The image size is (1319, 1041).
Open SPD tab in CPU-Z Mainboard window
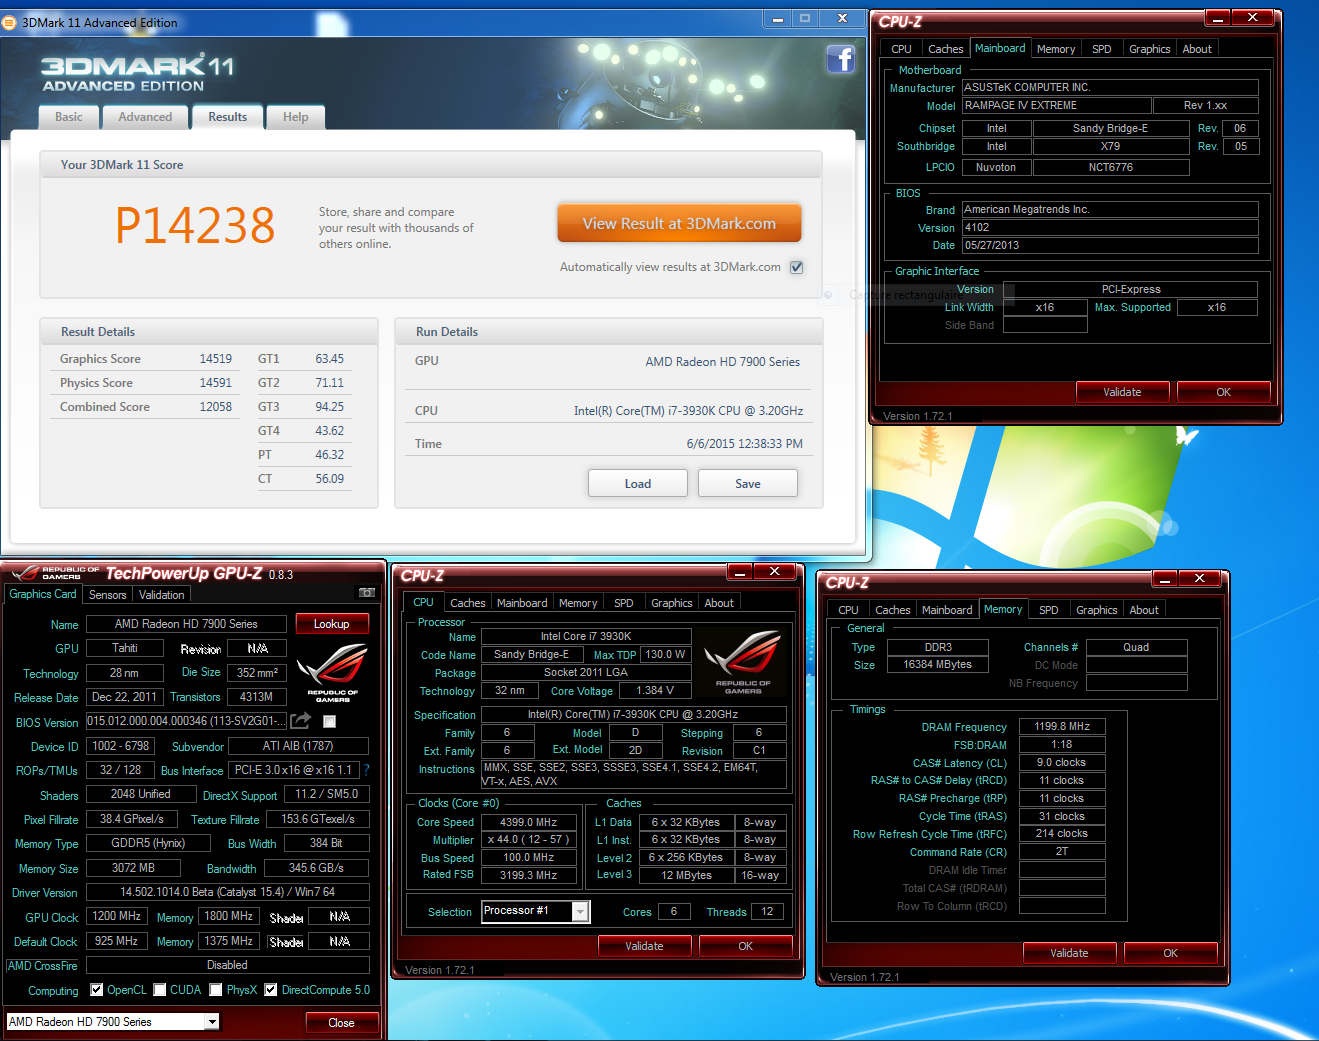coord(1101,49)
